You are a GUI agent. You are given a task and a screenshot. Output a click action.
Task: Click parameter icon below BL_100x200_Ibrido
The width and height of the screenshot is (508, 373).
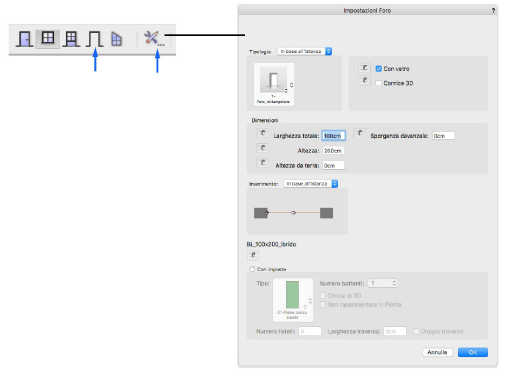pyautogui.click(x=253, y=255)
